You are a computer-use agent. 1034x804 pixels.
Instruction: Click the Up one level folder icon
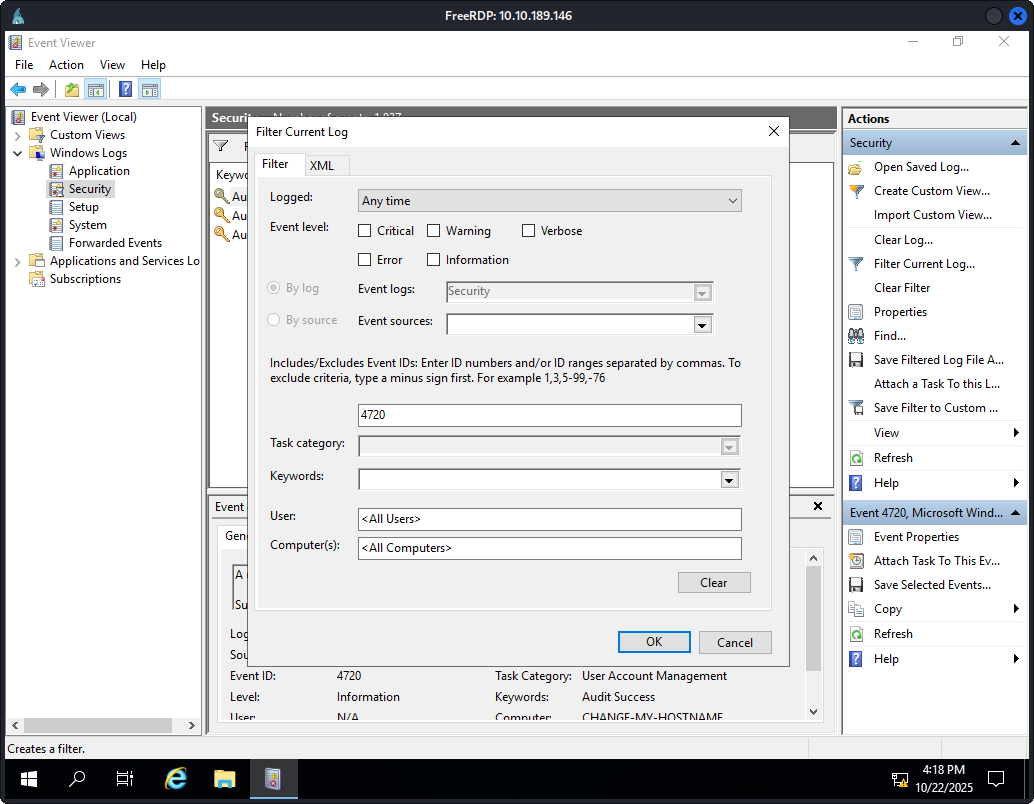(x=71, y=89)
